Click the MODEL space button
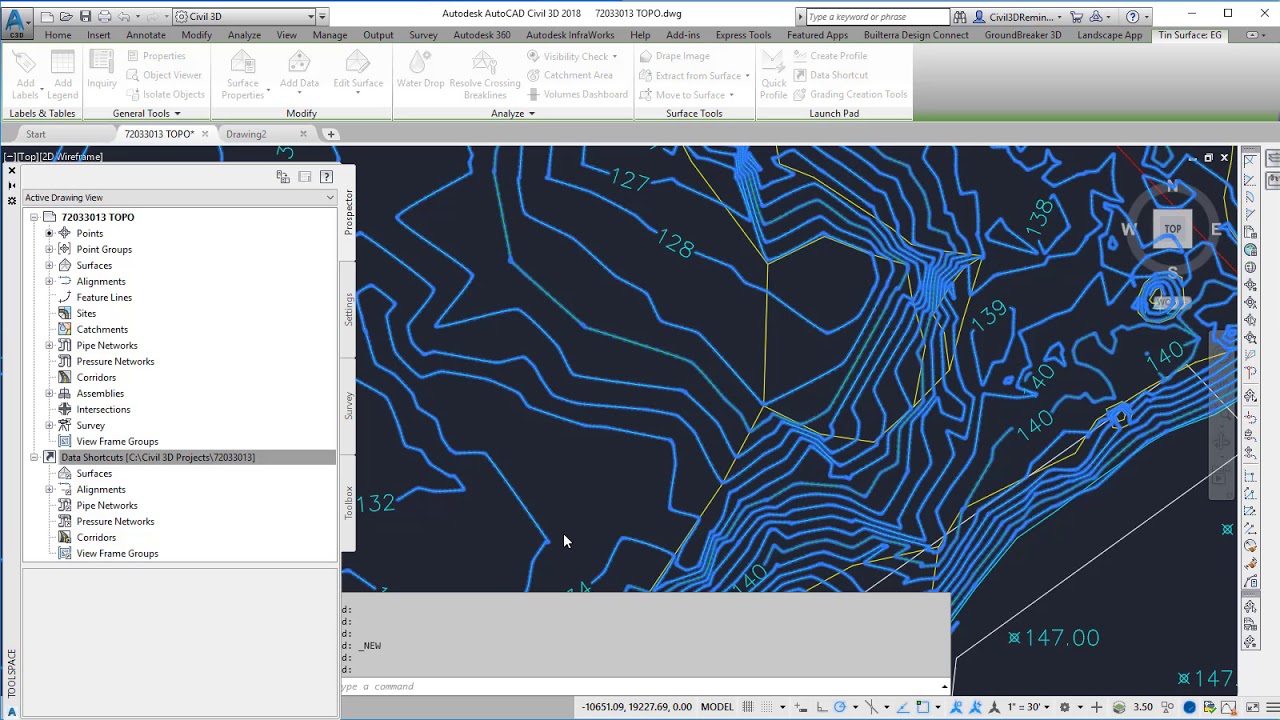 point(716,707)
